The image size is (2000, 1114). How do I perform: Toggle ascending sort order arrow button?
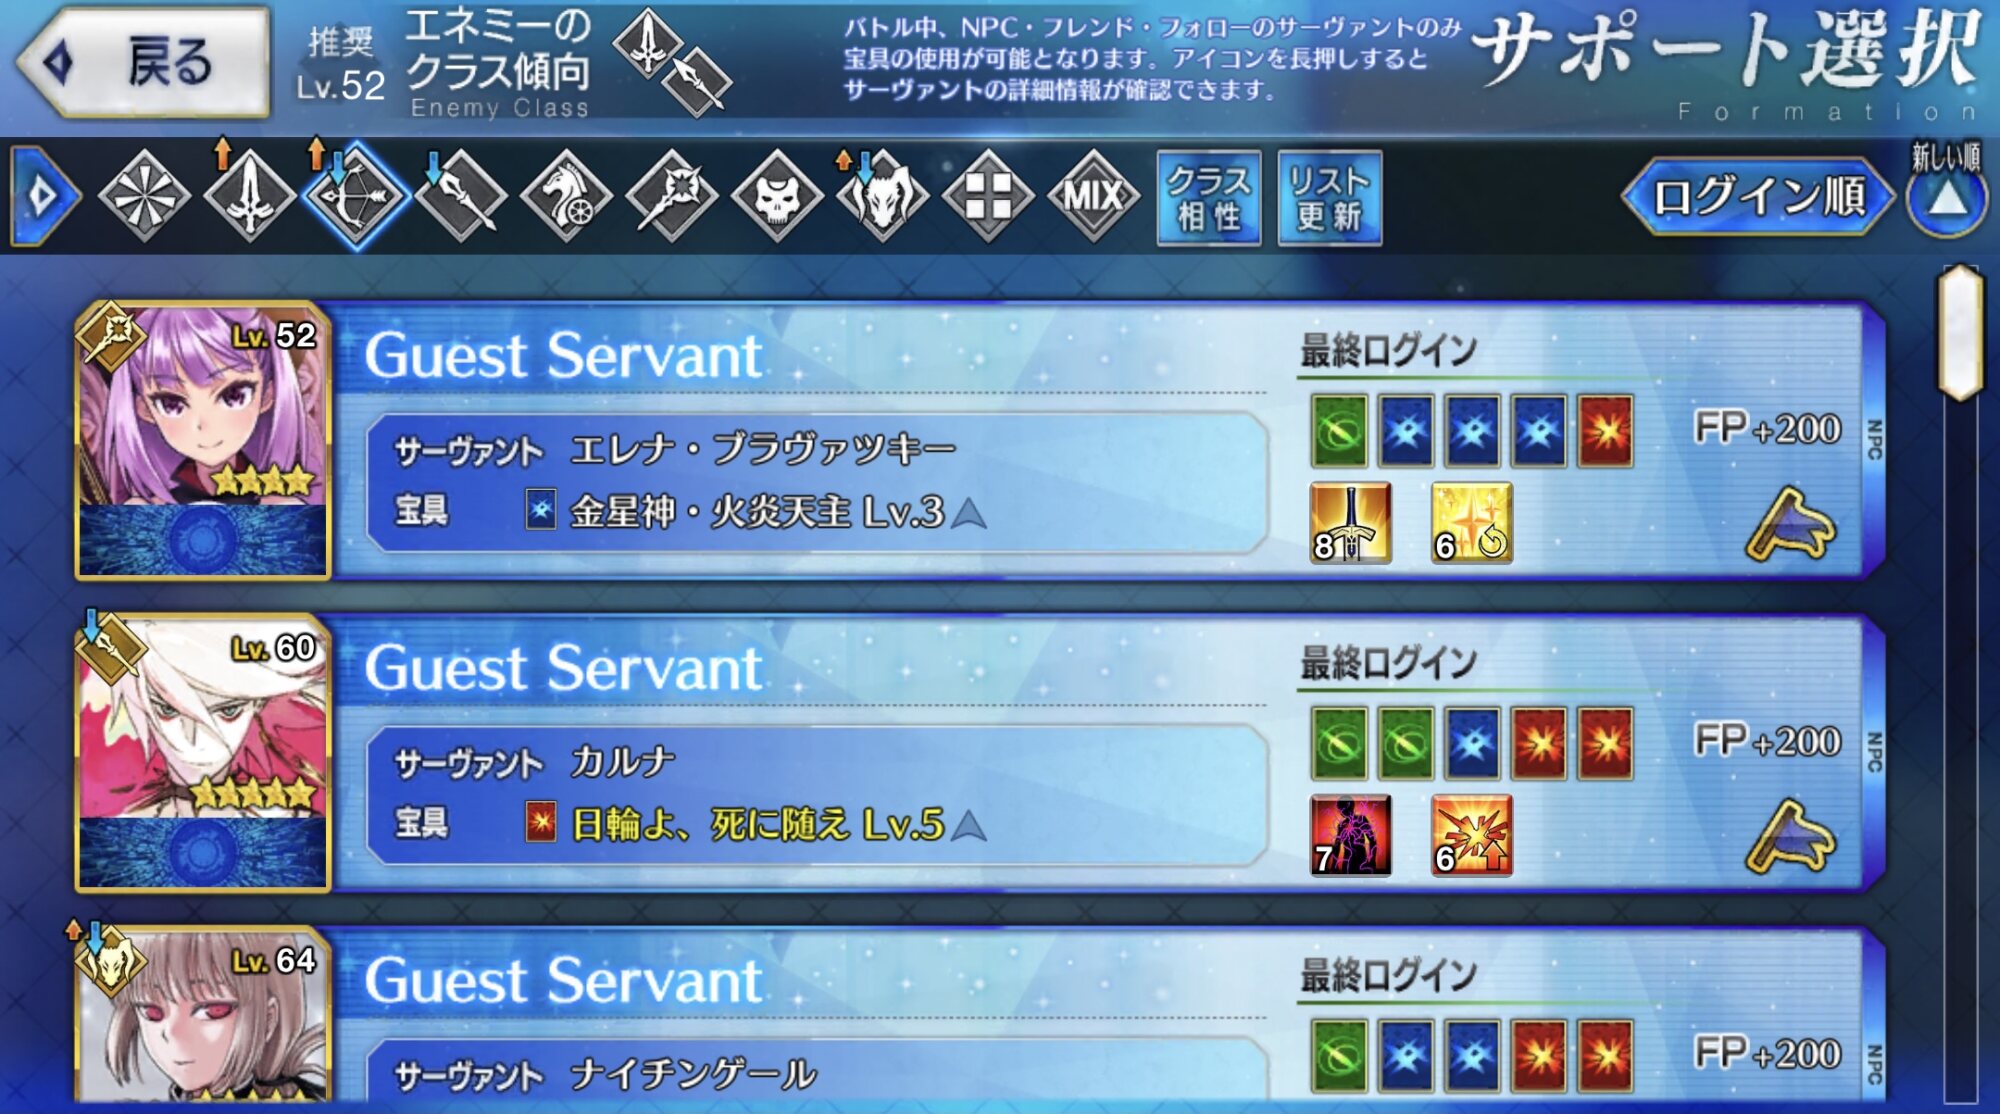[1946, 196]
